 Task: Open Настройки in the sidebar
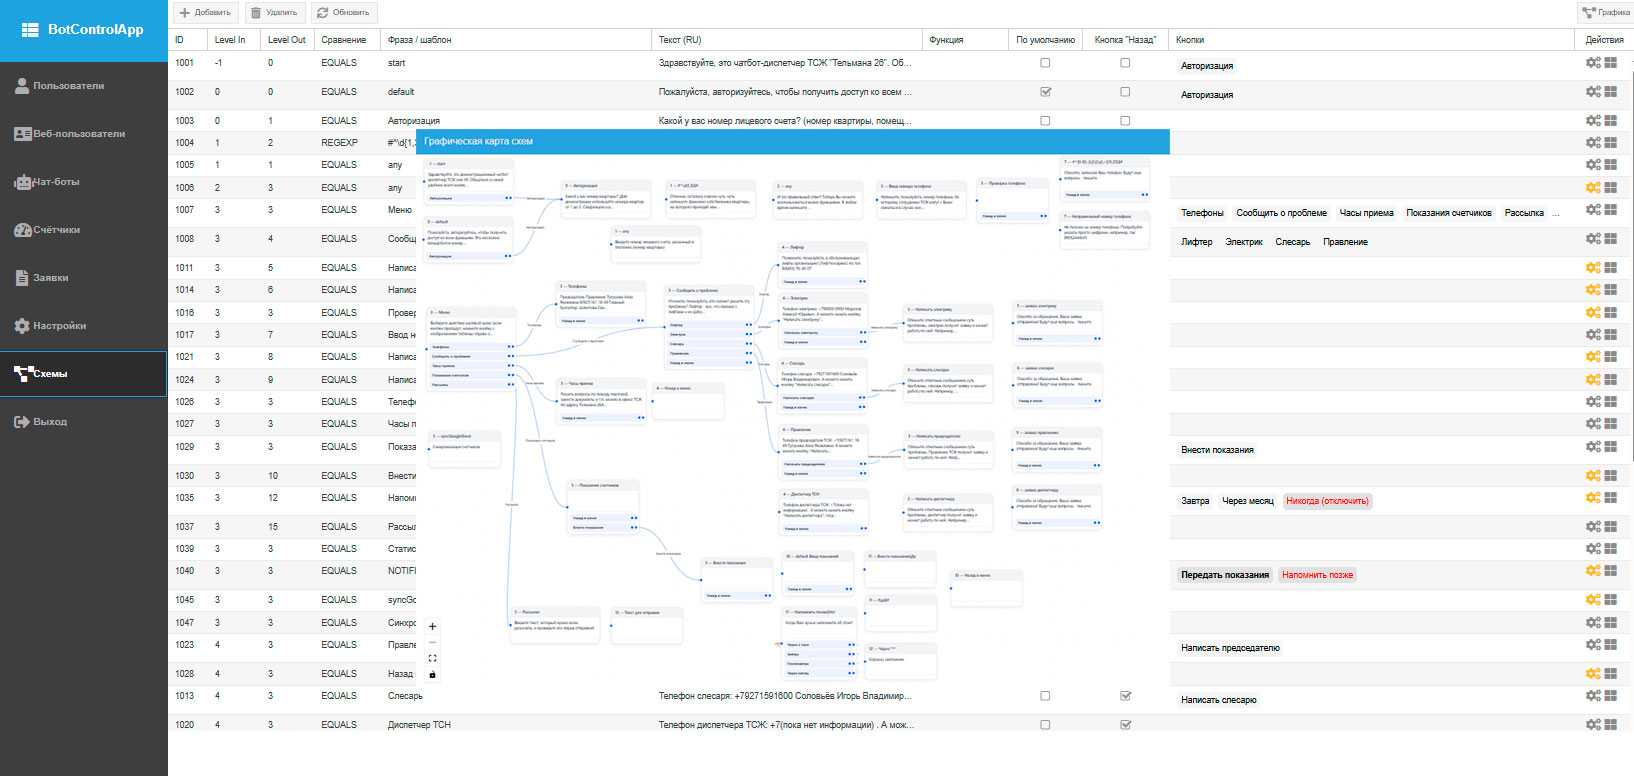coord(84,326)
